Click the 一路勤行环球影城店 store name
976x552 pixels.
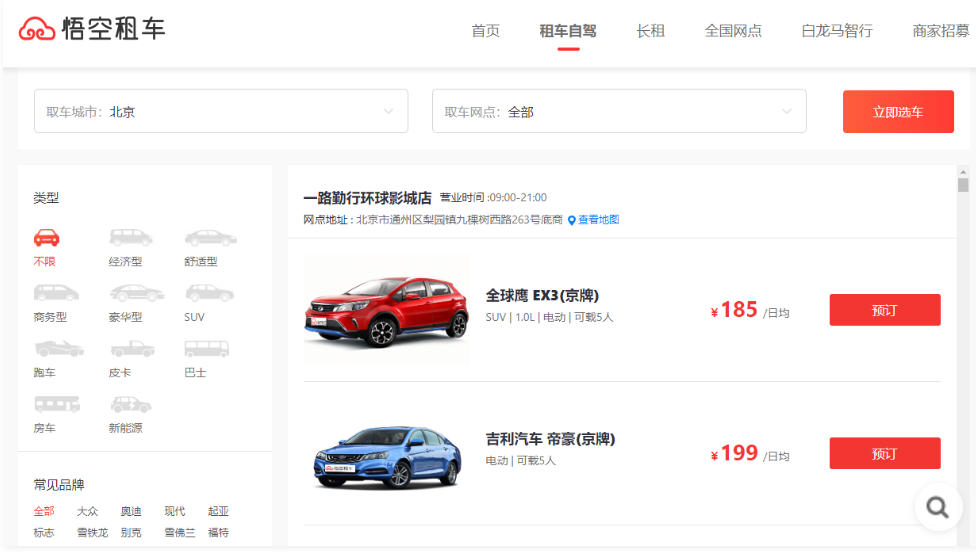367,198
